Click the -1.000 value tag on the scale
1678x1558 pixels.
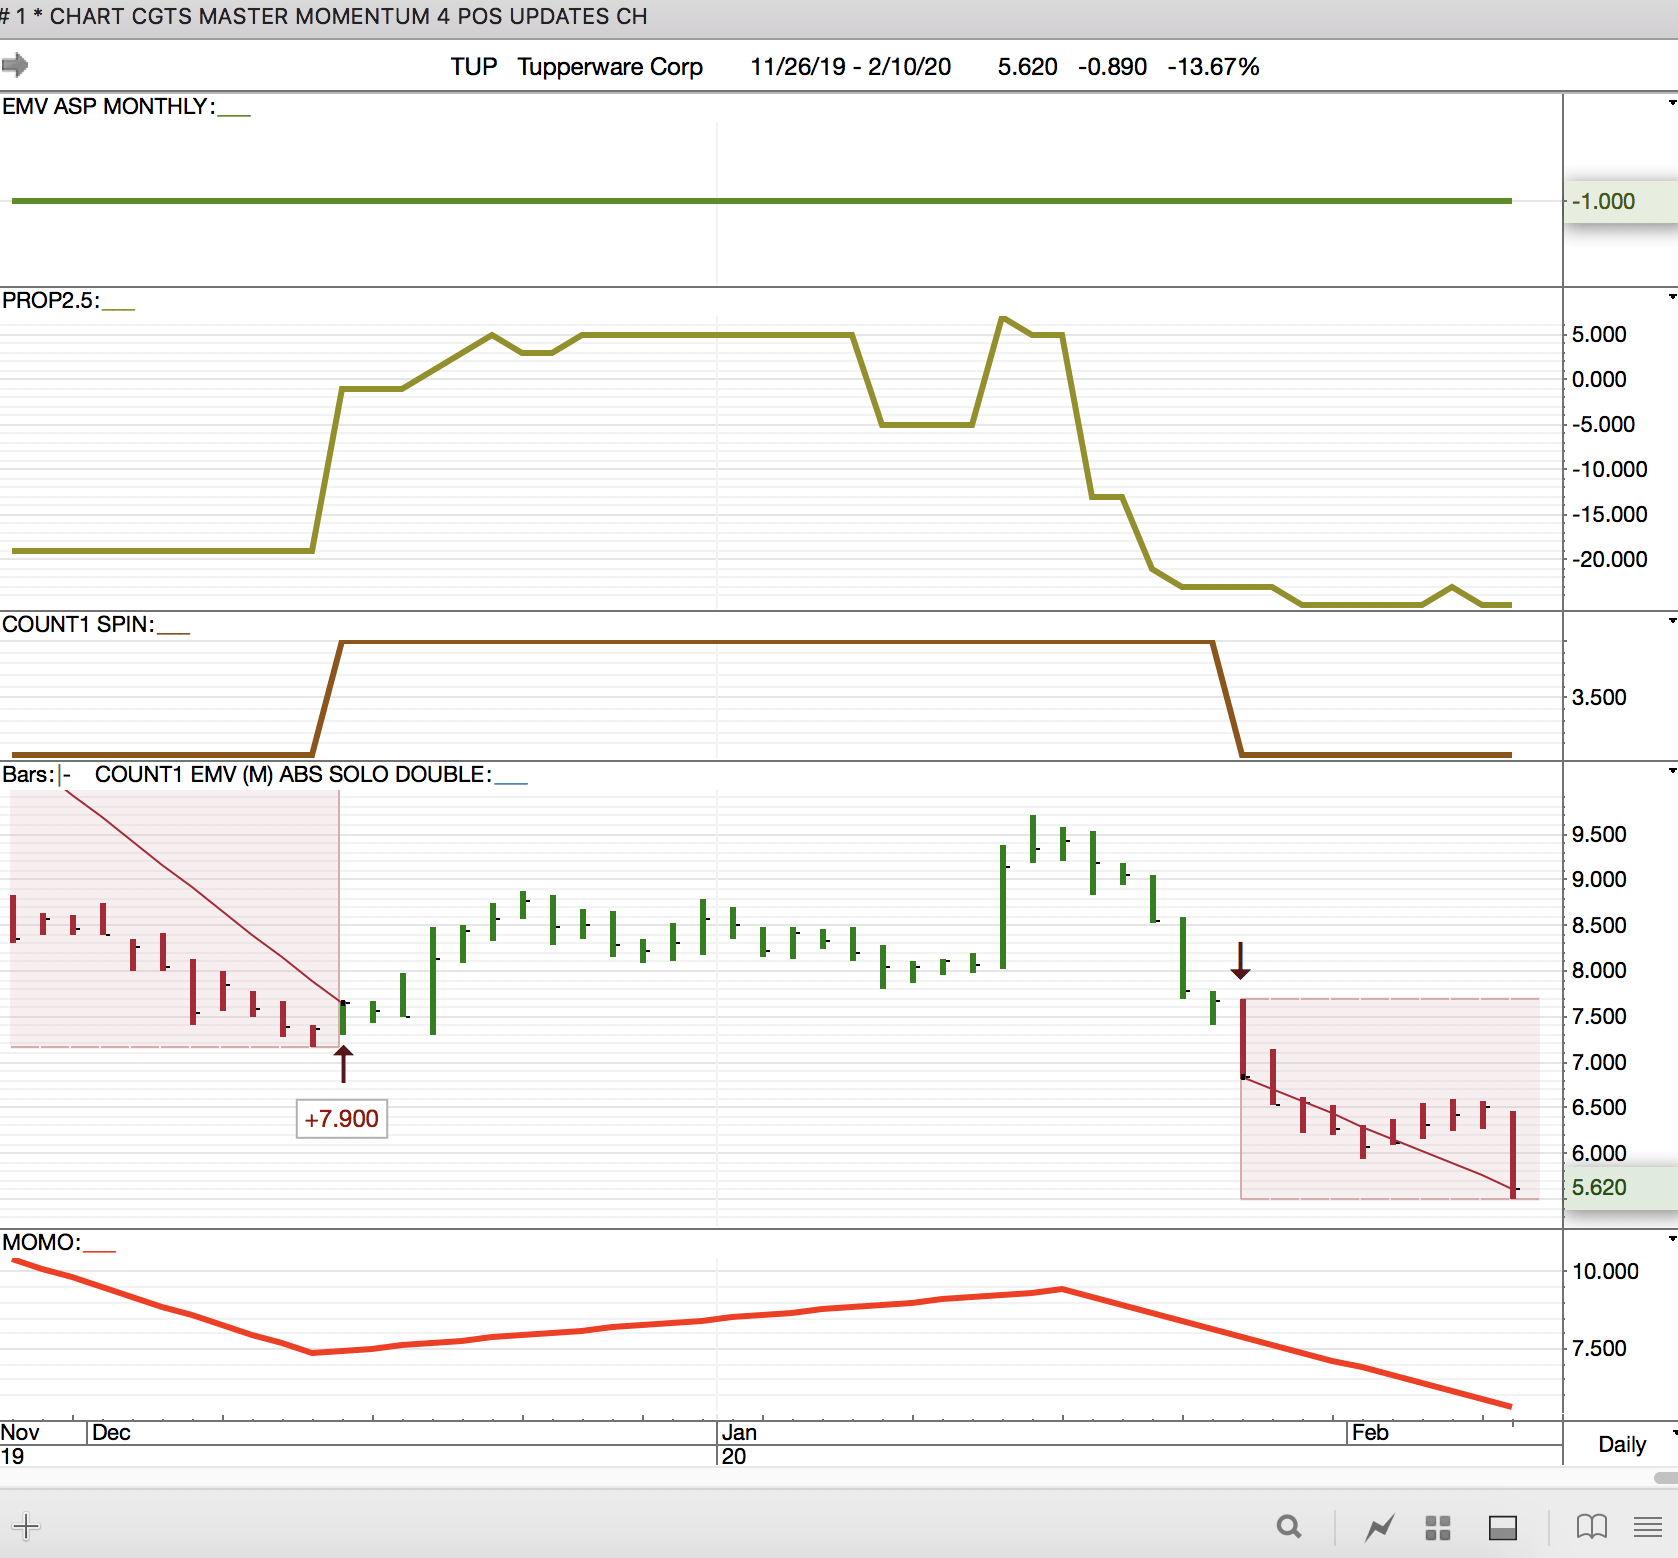click(x=1621, y=201)
